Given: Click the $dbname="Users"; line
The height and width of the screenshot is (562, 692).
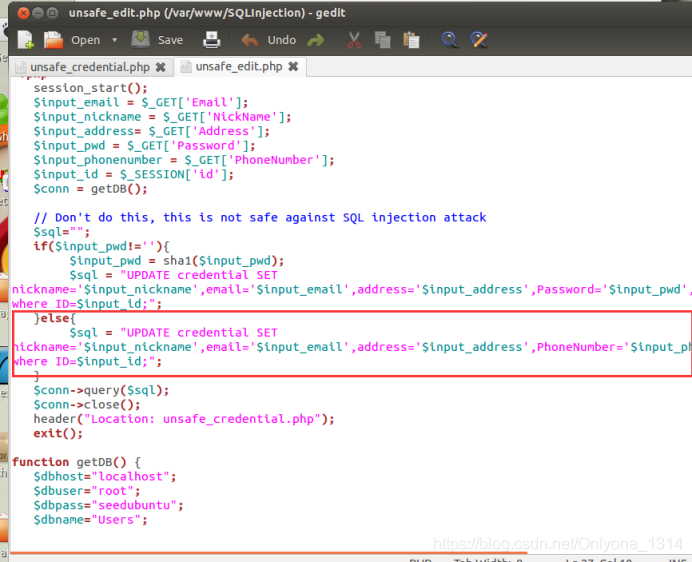Looking at the screenshot, I should 90,520.
